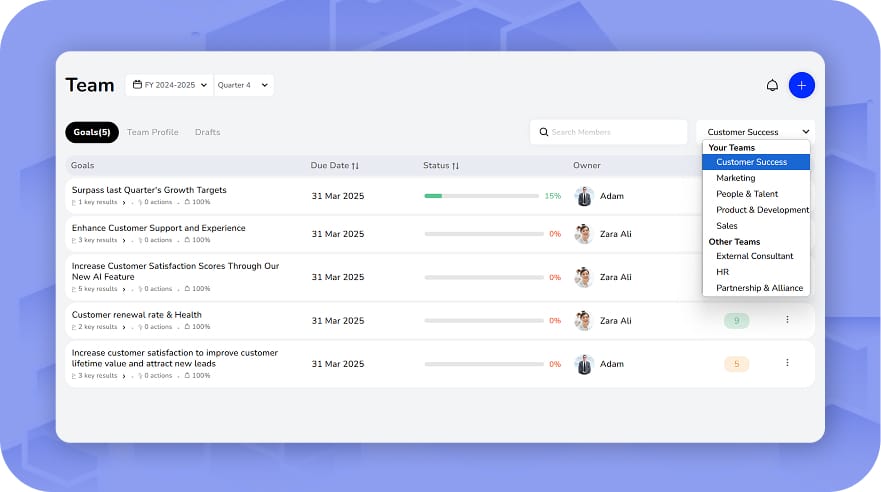
Task: Click the search magnifier icon
Action: click(544, 132)
